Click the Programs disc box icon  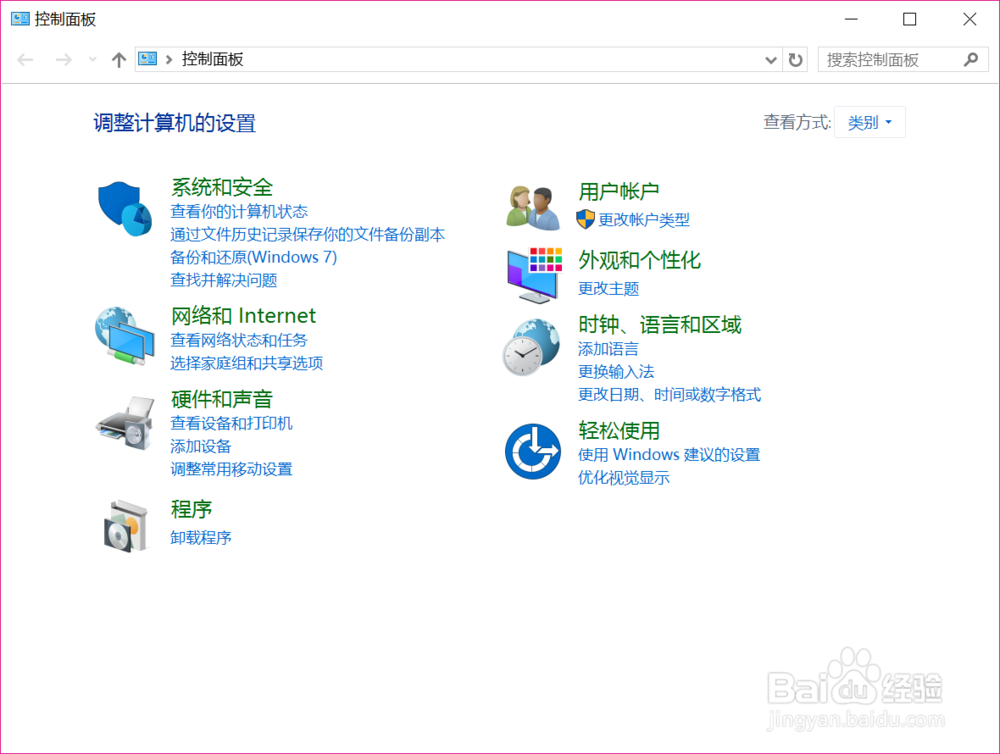coord(126,526)
